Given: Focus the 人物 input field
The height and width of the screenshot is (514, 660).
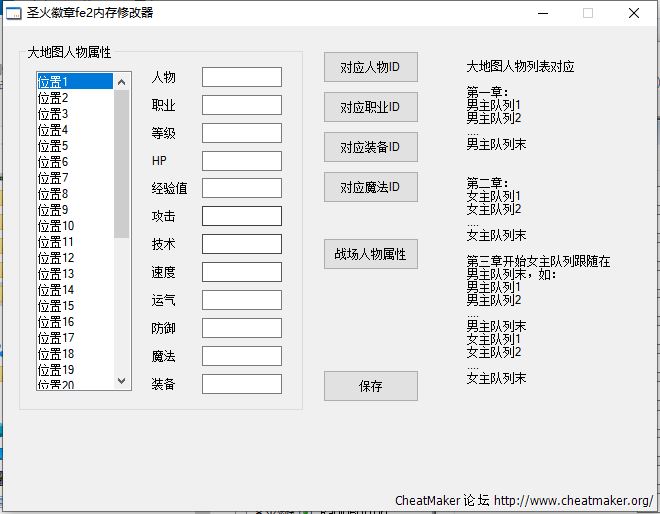Looking at the screenshot, I should point(241,77).
